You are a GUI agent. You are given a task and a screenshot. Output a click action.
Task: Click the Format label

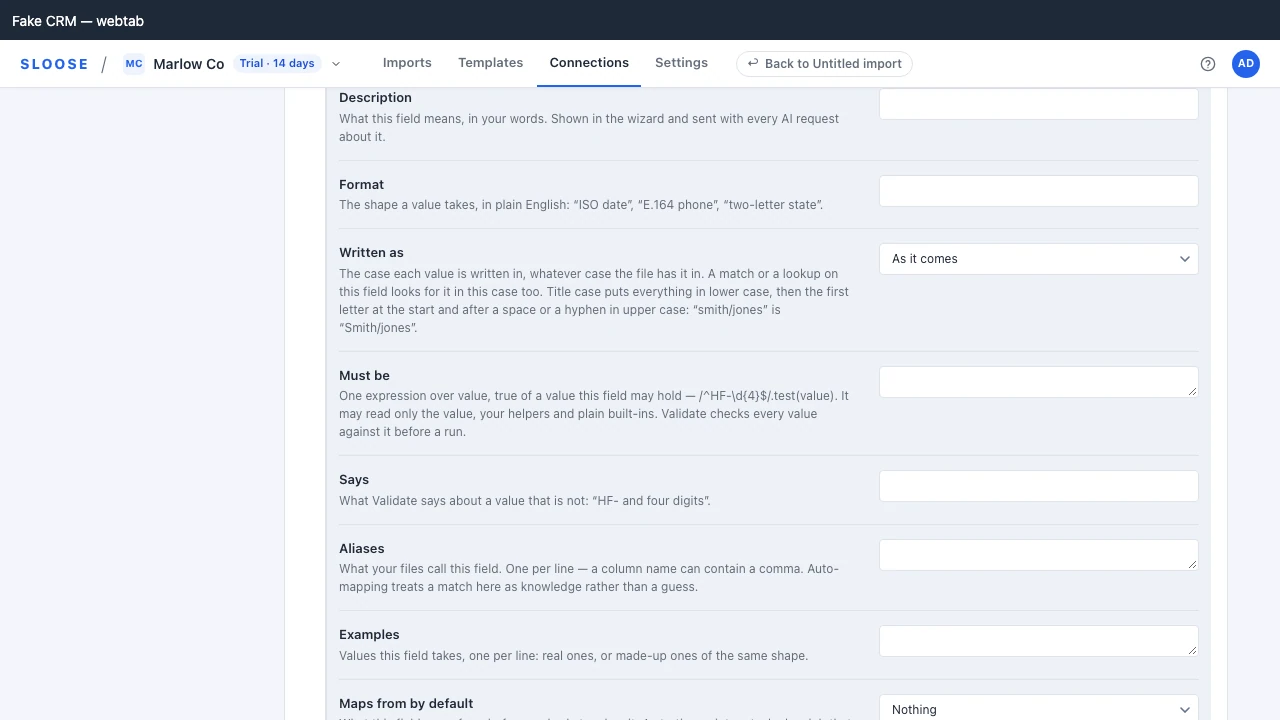pos(361,185)
